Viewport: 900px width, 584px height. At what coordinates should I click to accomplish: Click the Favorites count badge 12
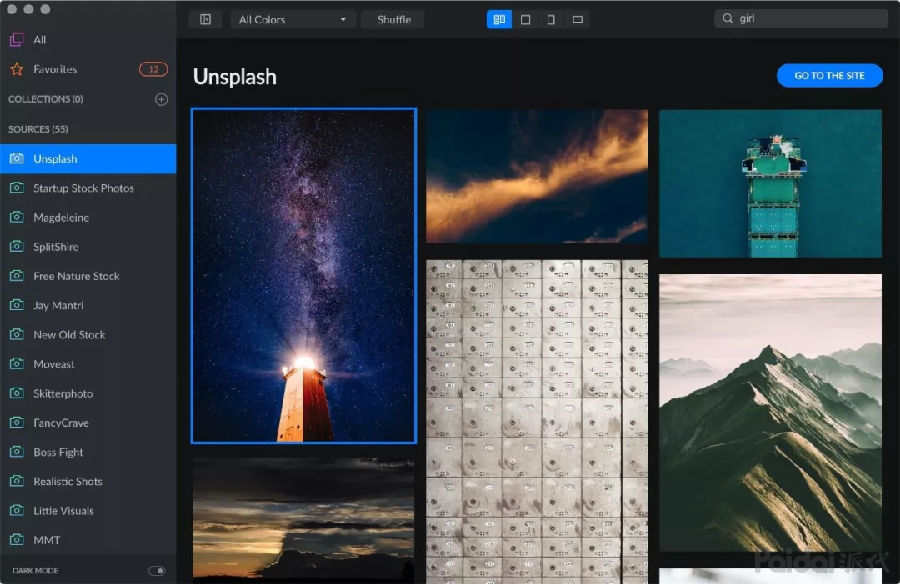click(153, 69)
